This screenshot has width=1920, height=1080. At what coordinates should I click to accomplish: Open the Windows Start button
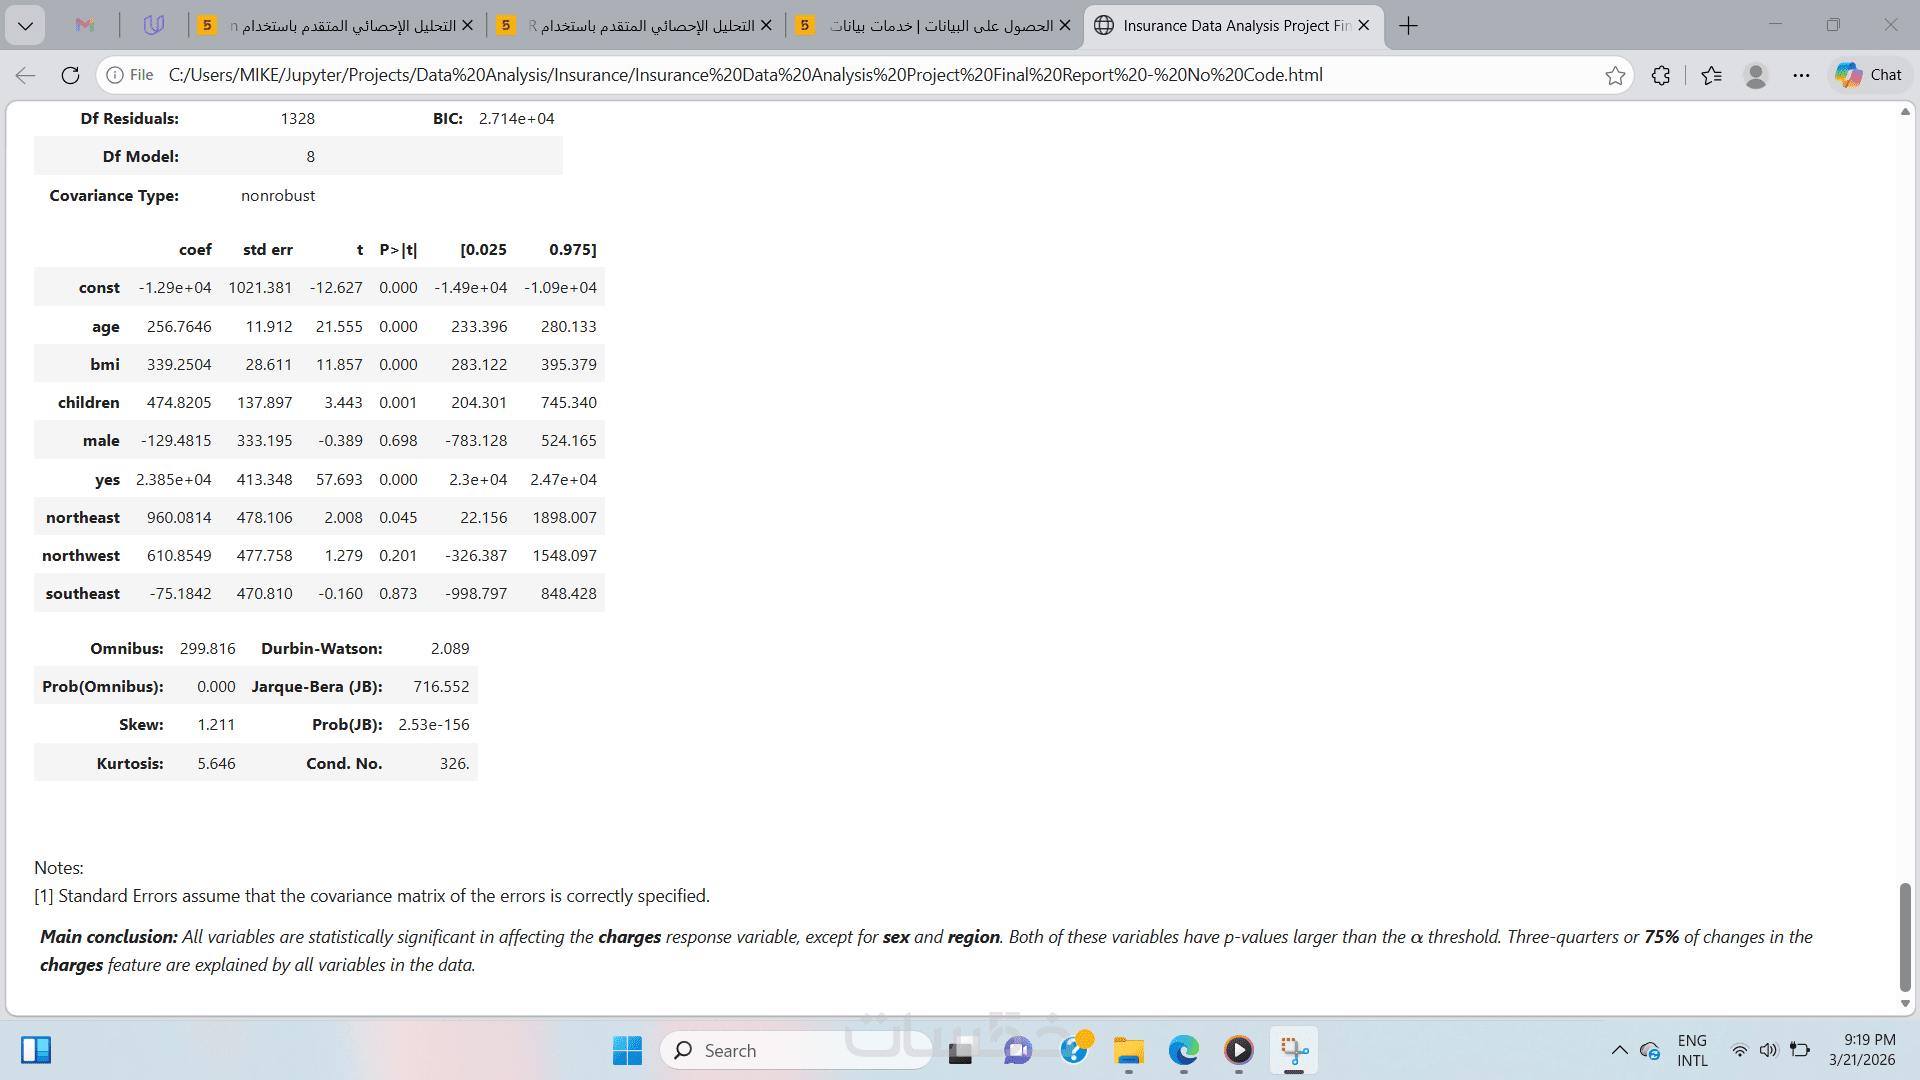pos(627,1050)
